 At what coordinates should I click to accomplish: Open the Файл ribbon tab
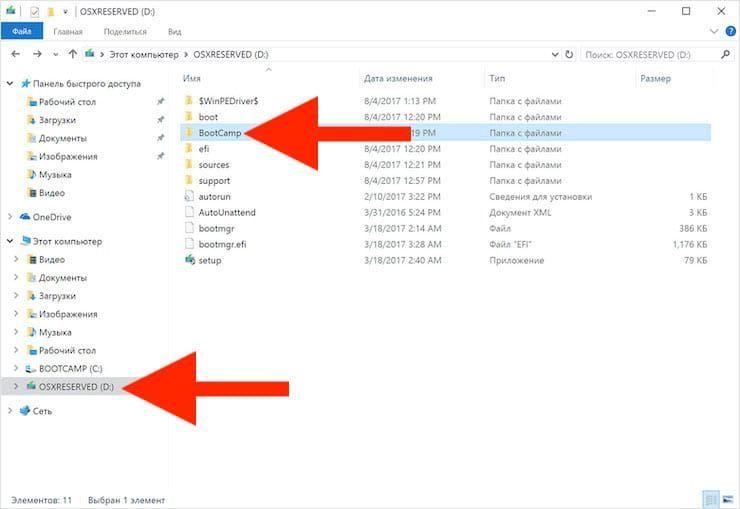point(22,32)
